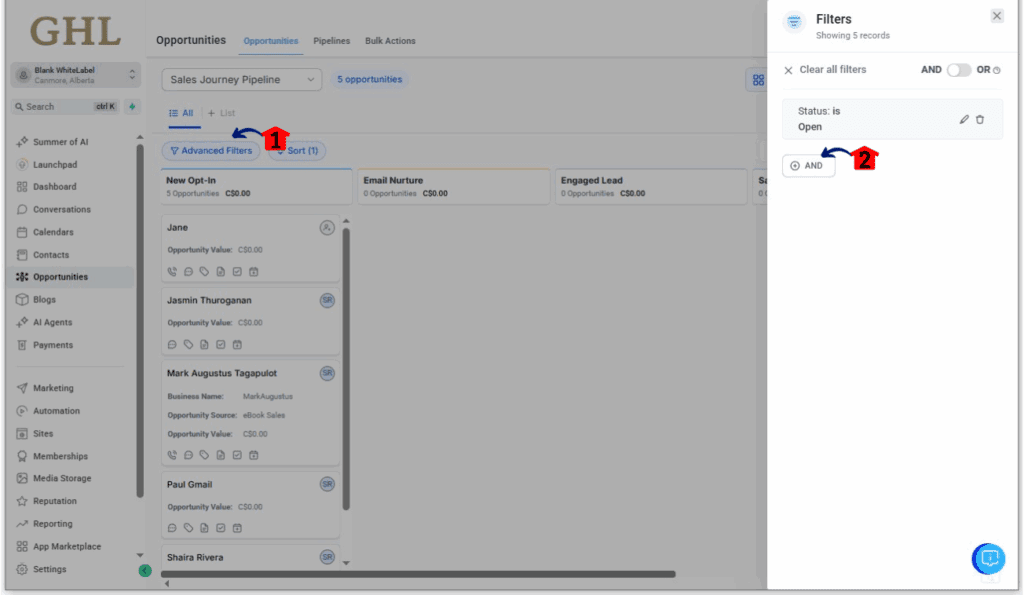Image resolution: width=1024 pixels, height=595 pixels.
Task: Open tasks icon on Paul Gmail card
Action: [x=221, y=528]
